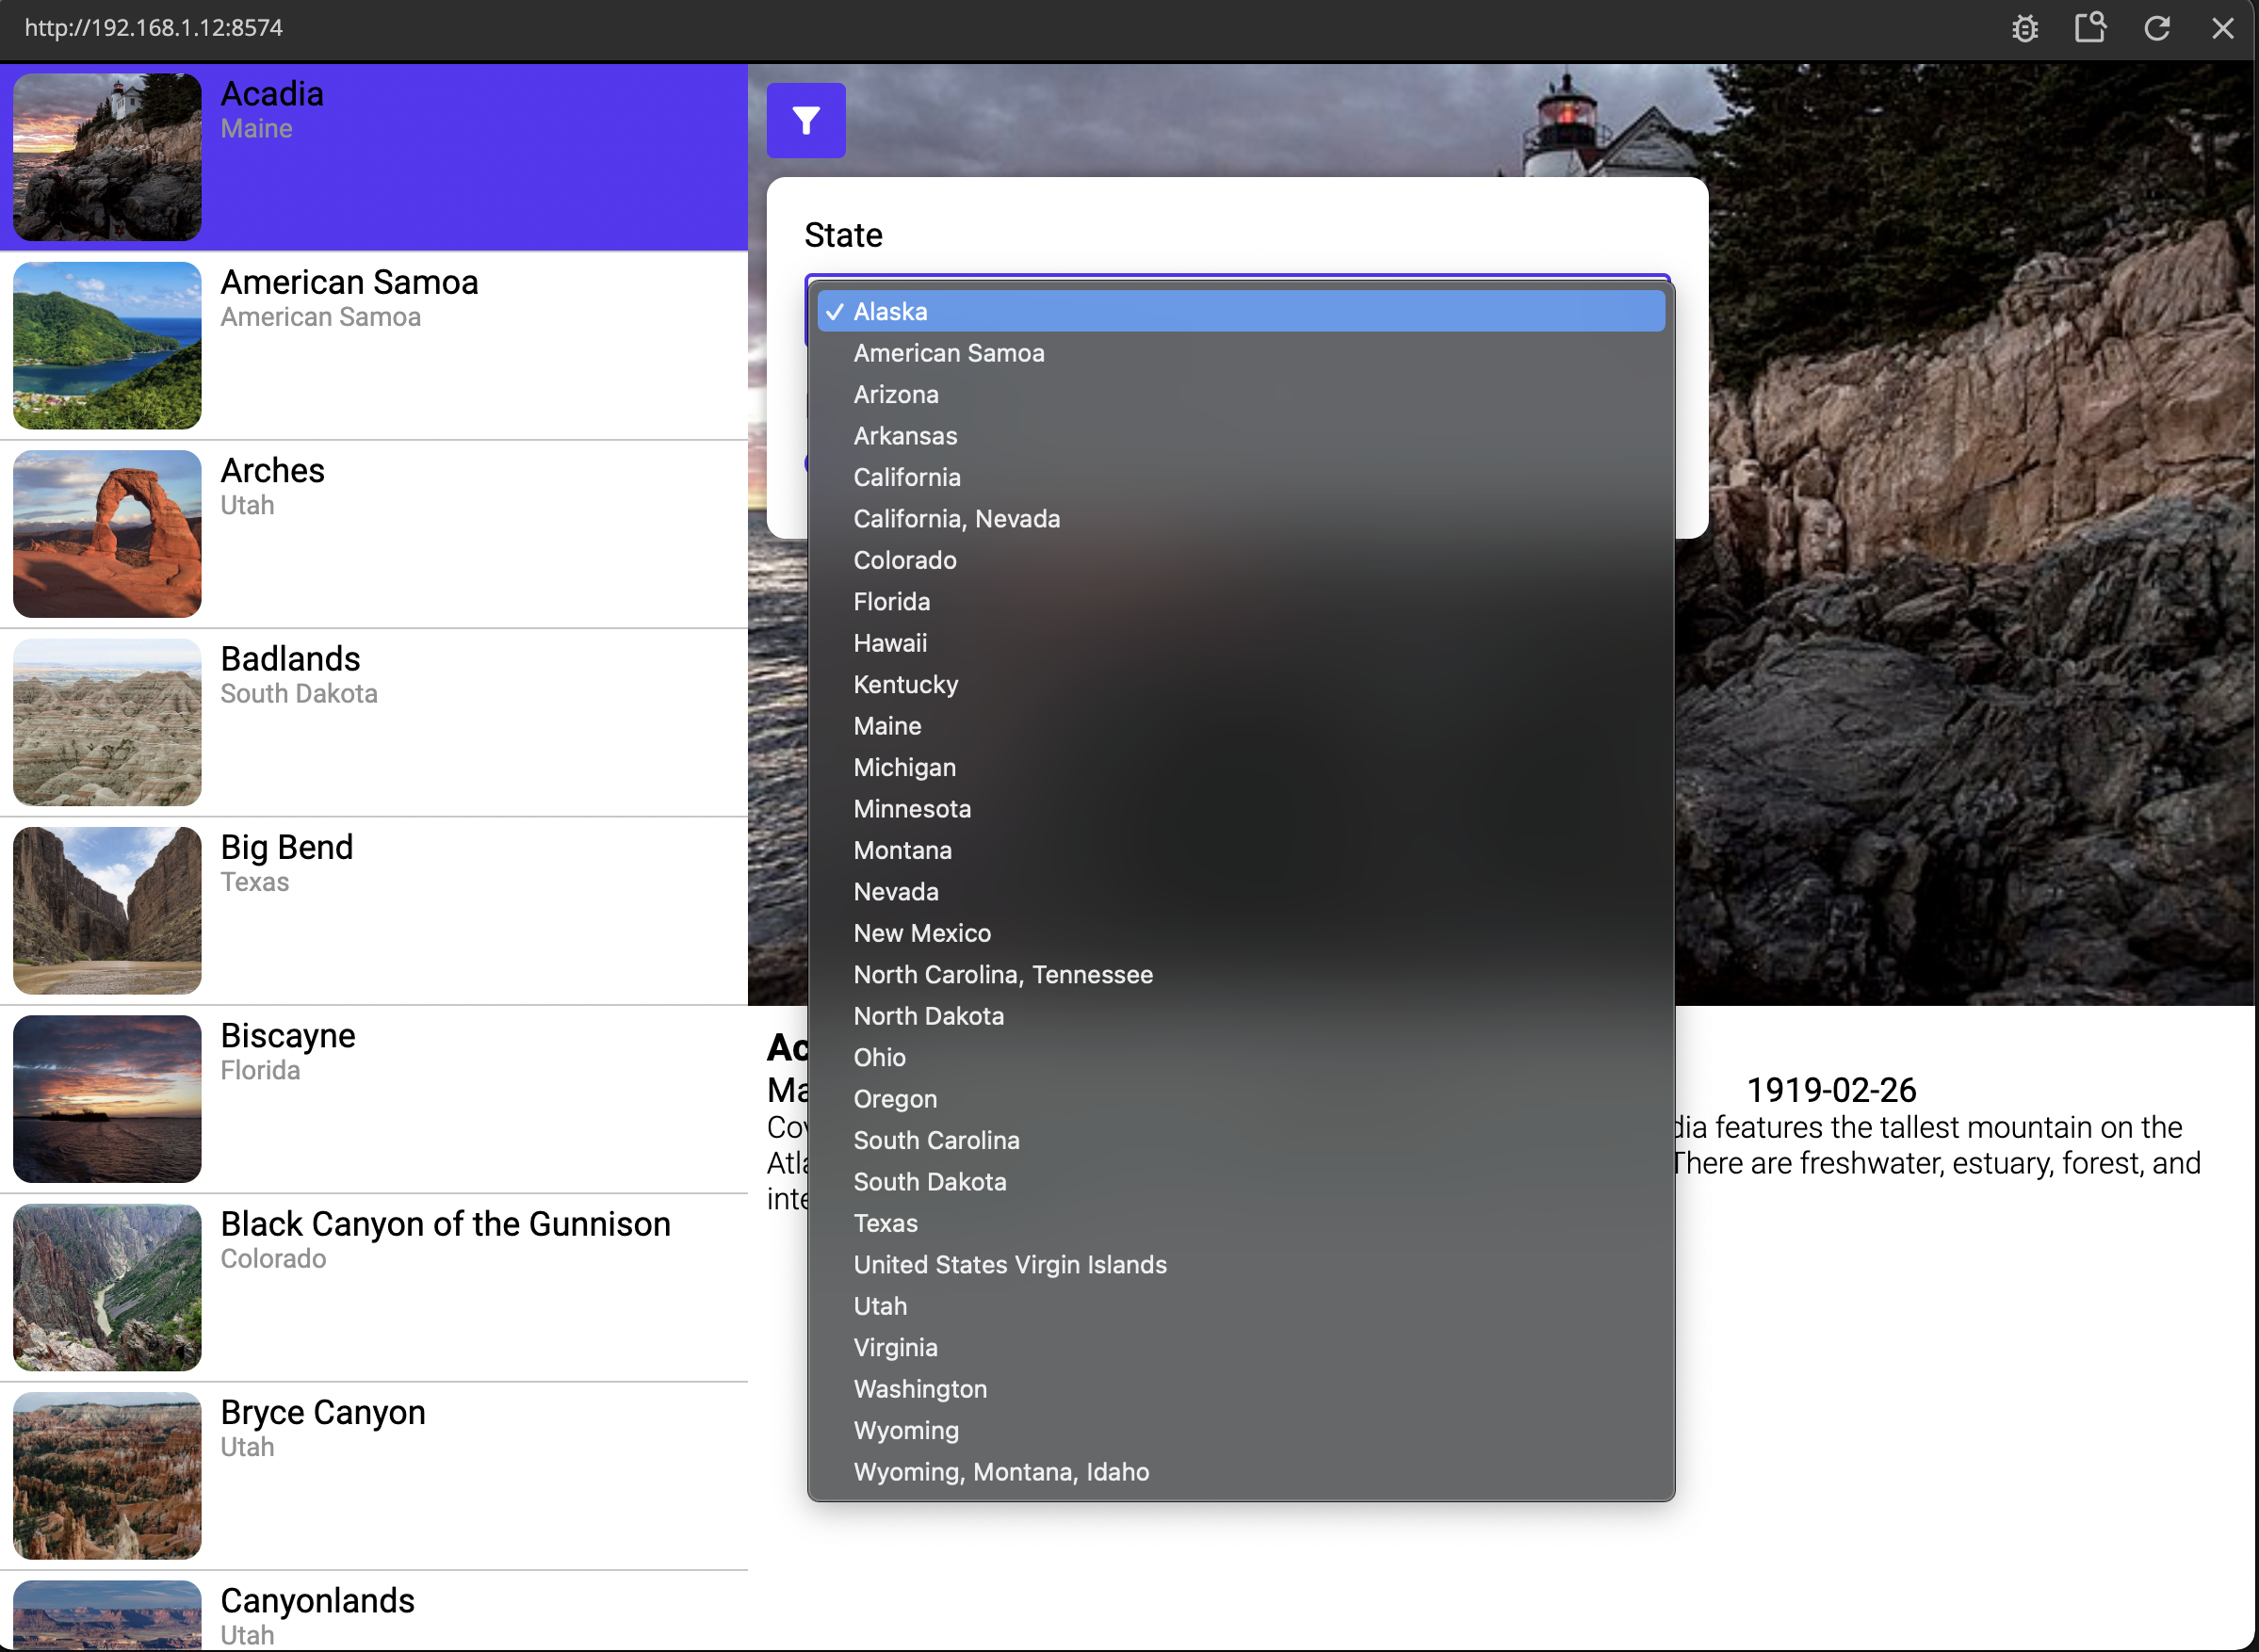Select Montana option
The width and height of the screenshot is (2259, 1652).
tap(1241, 850)
